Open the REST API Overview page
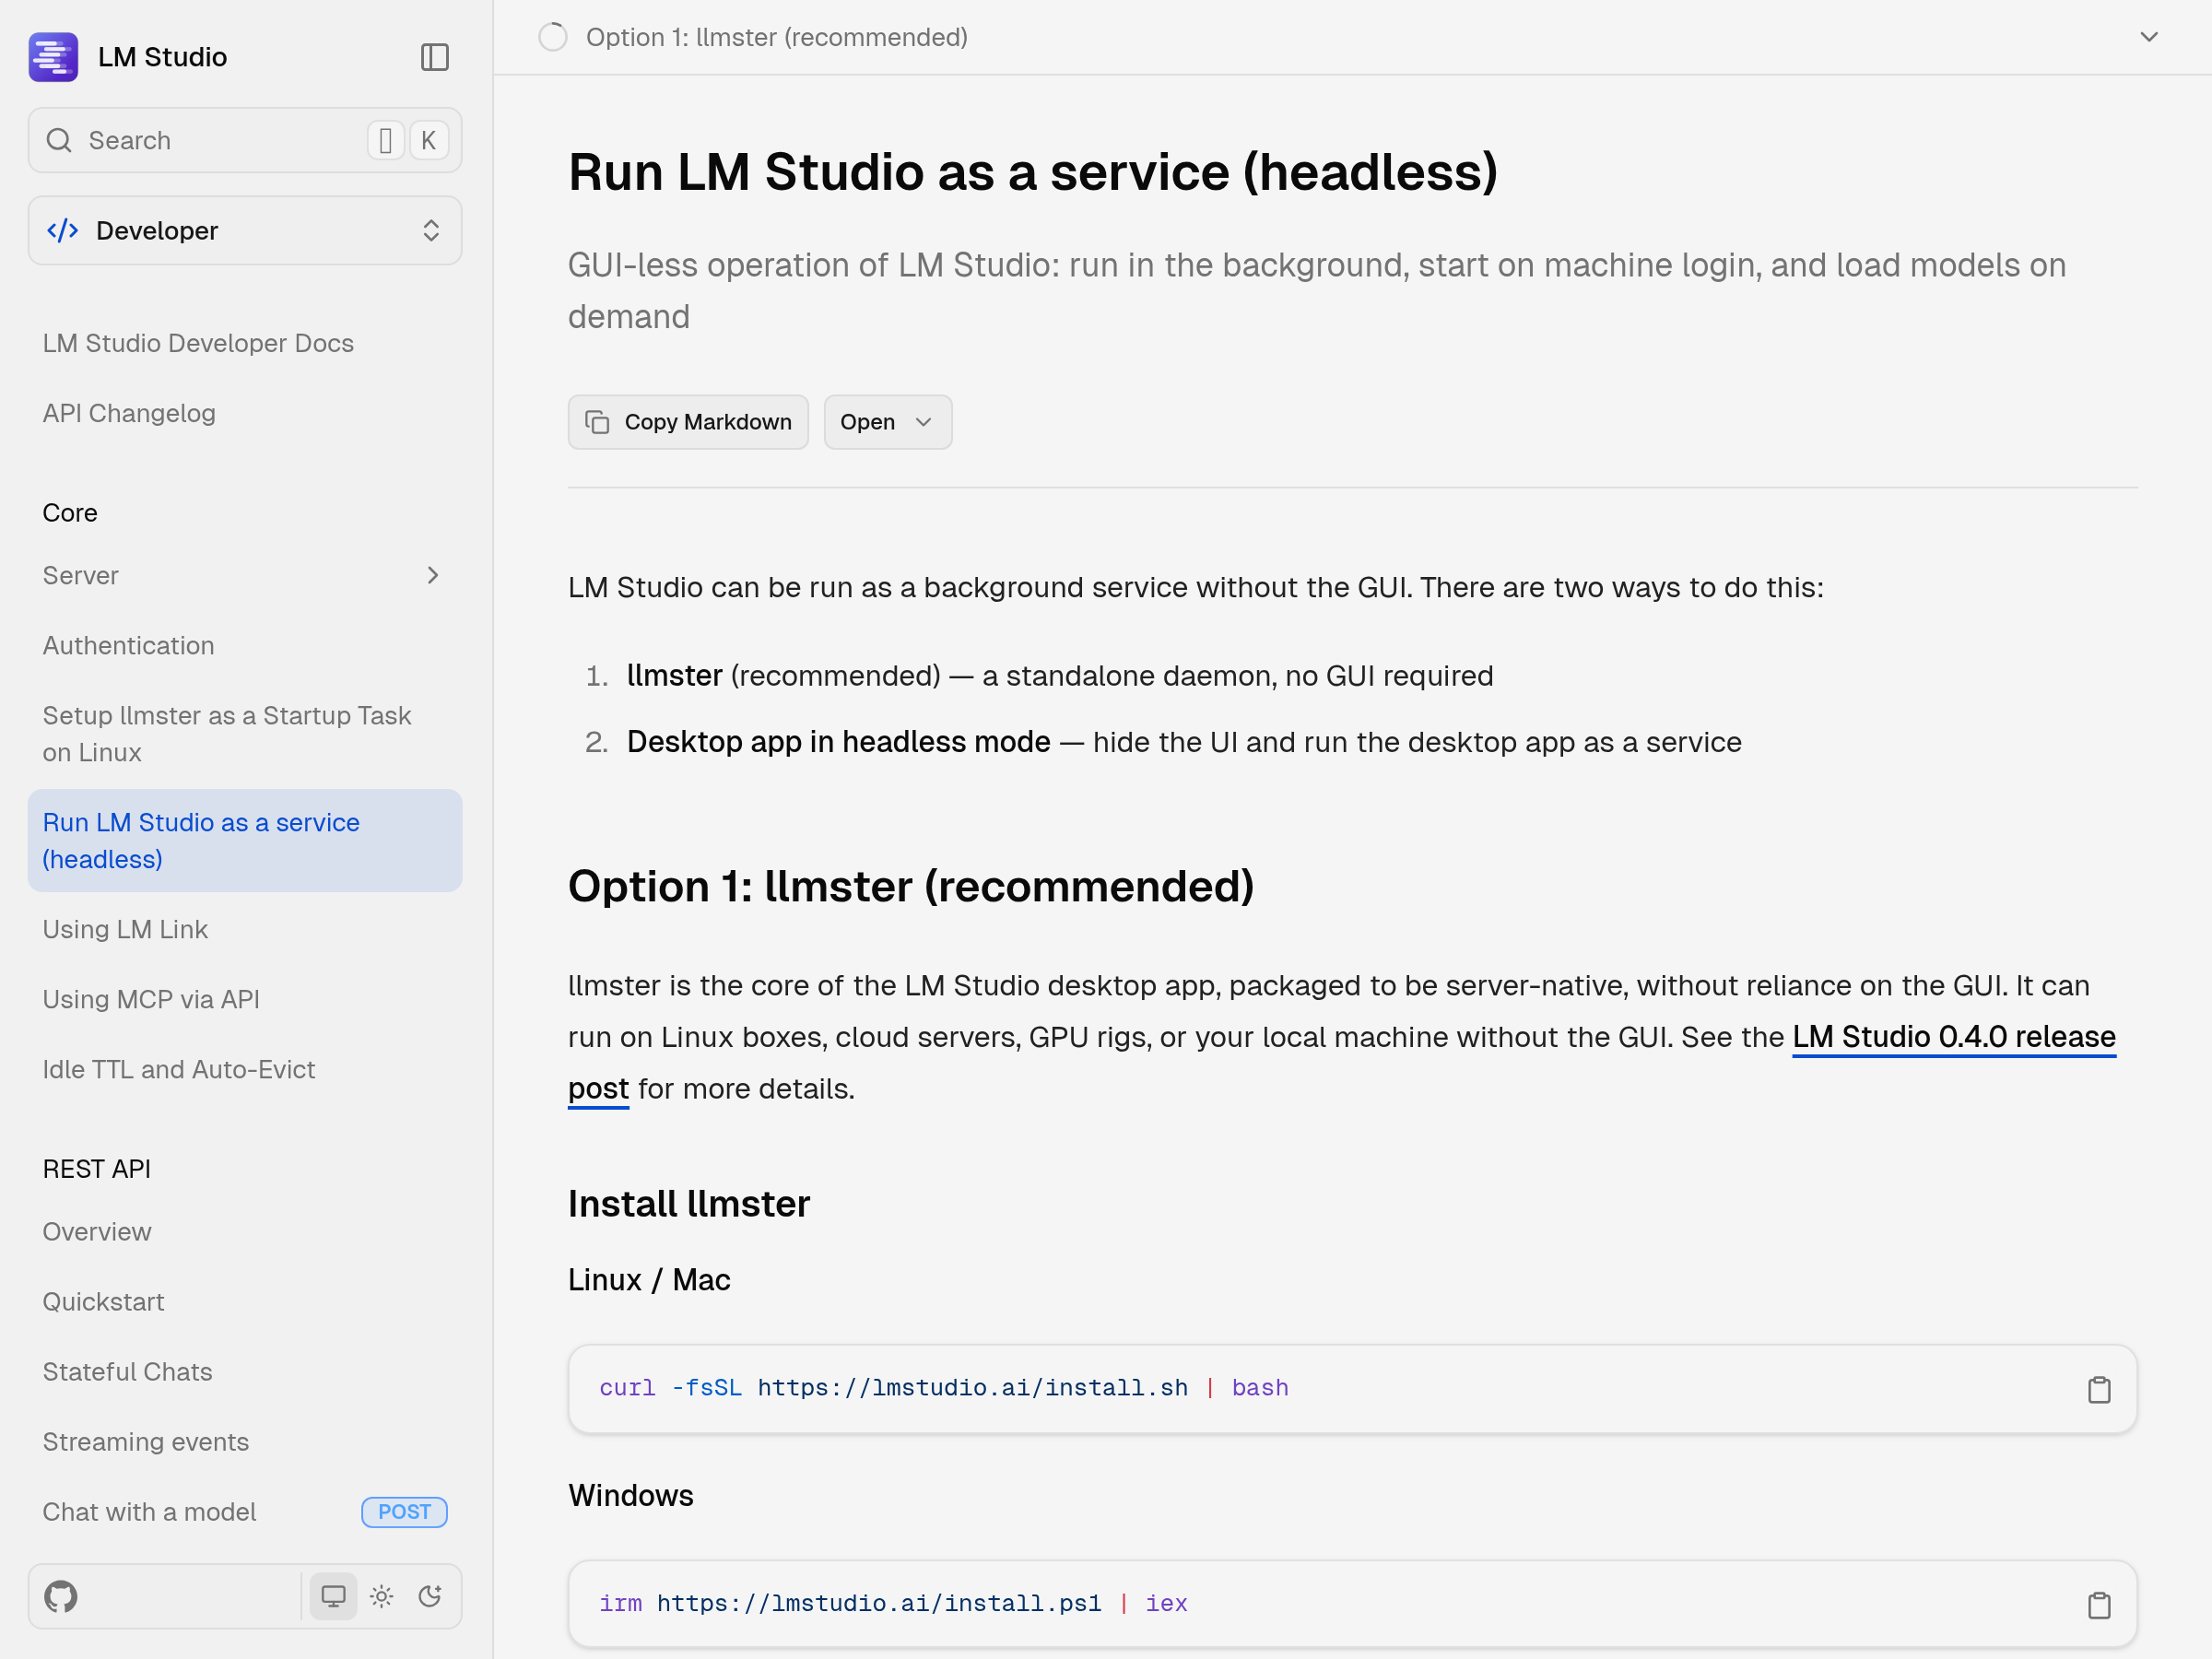The height and width of the screenshot is (1659, 2212). [97, 1232]
